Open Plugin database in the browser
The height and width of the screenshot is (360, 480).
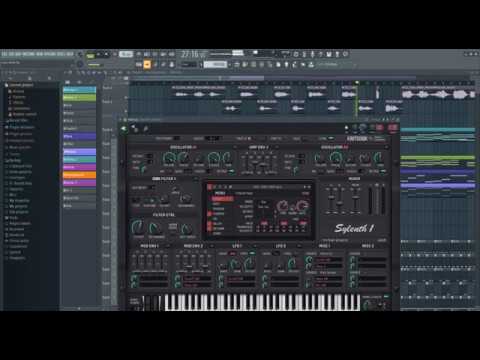pos(19,127)
